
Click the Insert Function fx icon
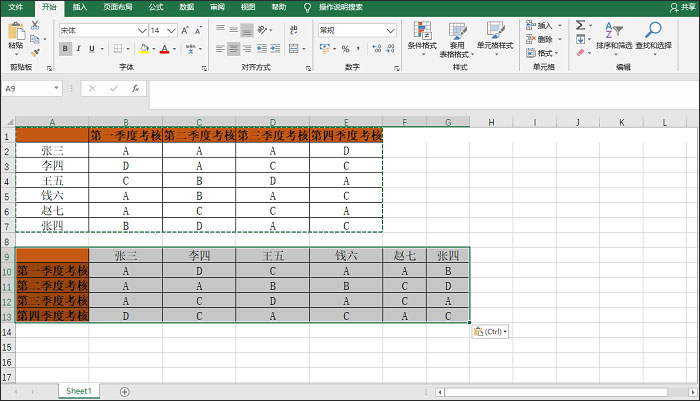(x=135, y=88)
